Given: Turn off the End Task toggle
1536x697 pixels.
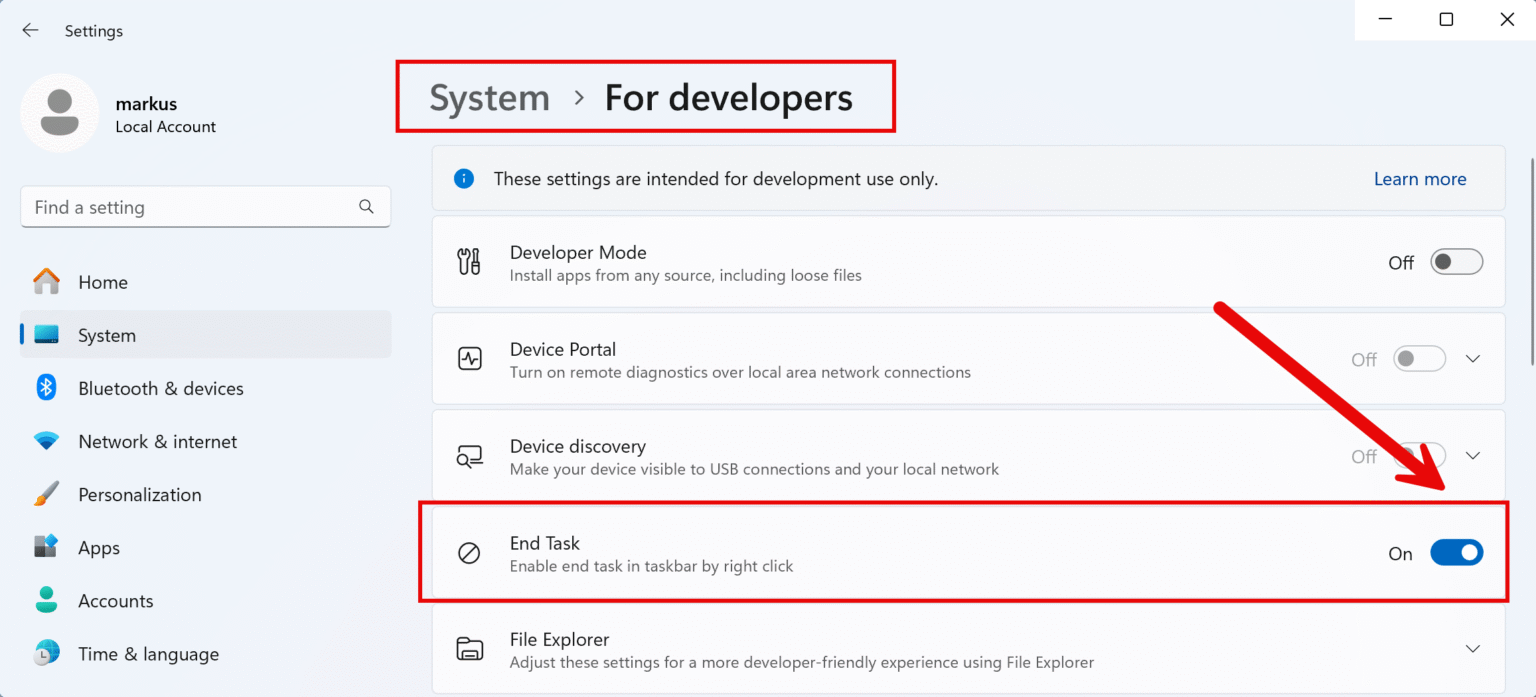Looking at the screenshot, I should [1456, 553].
